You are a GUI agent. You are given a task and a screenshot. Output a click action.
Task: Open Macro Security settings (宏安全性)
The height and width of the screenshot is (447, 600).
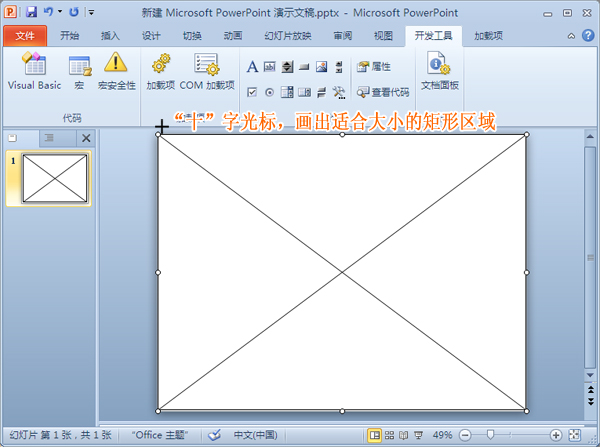coord(116,71)
